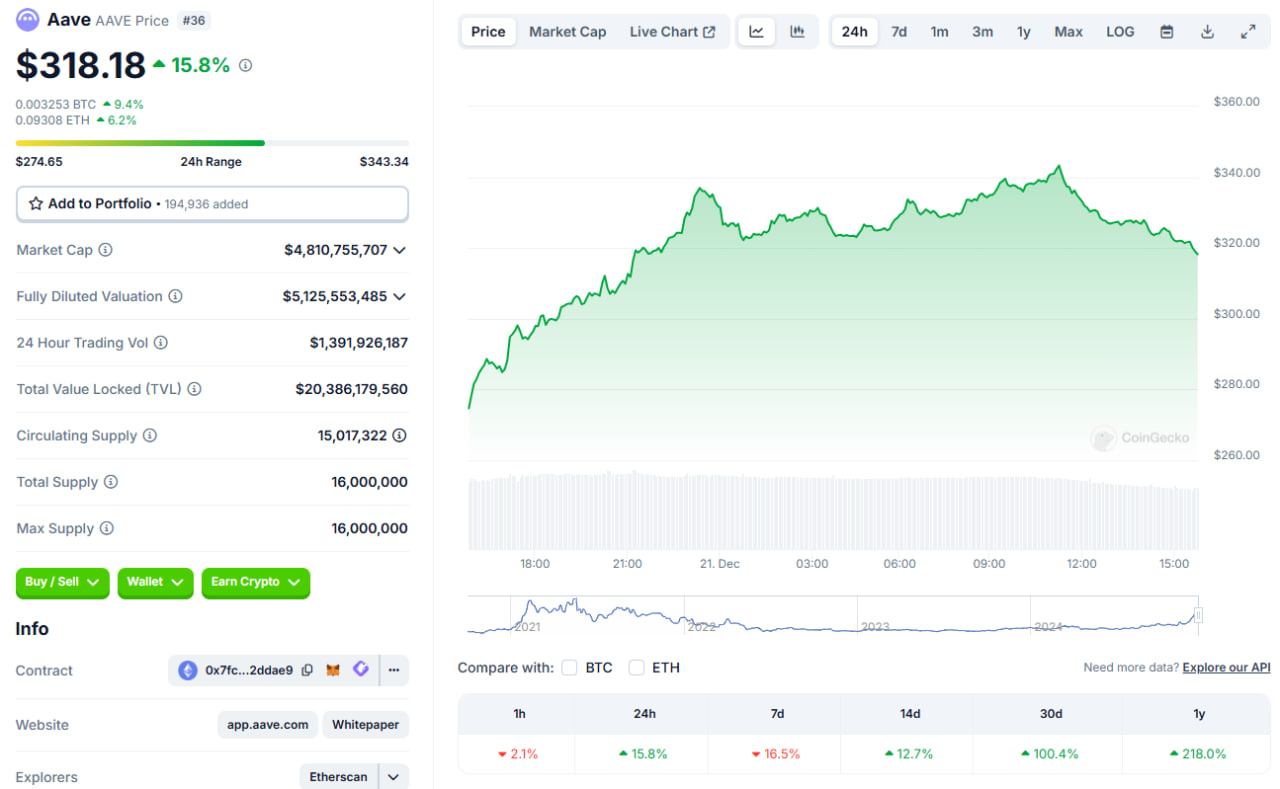Click info icon next to 15.8% price change
The height and width of the screenshot is (789, 1280).
pos(246,65)
